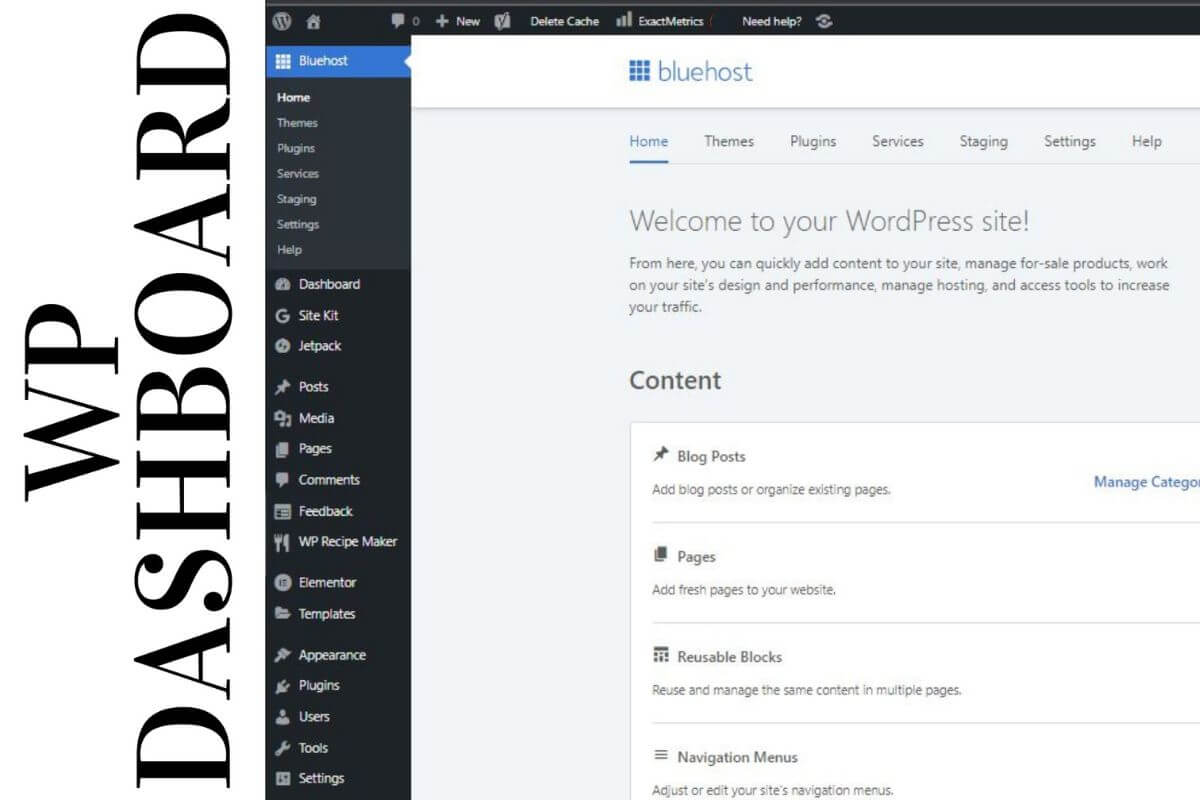Click the refresh/cache icon in admin bar
The image size is (1200, 800).
point(823,21)
